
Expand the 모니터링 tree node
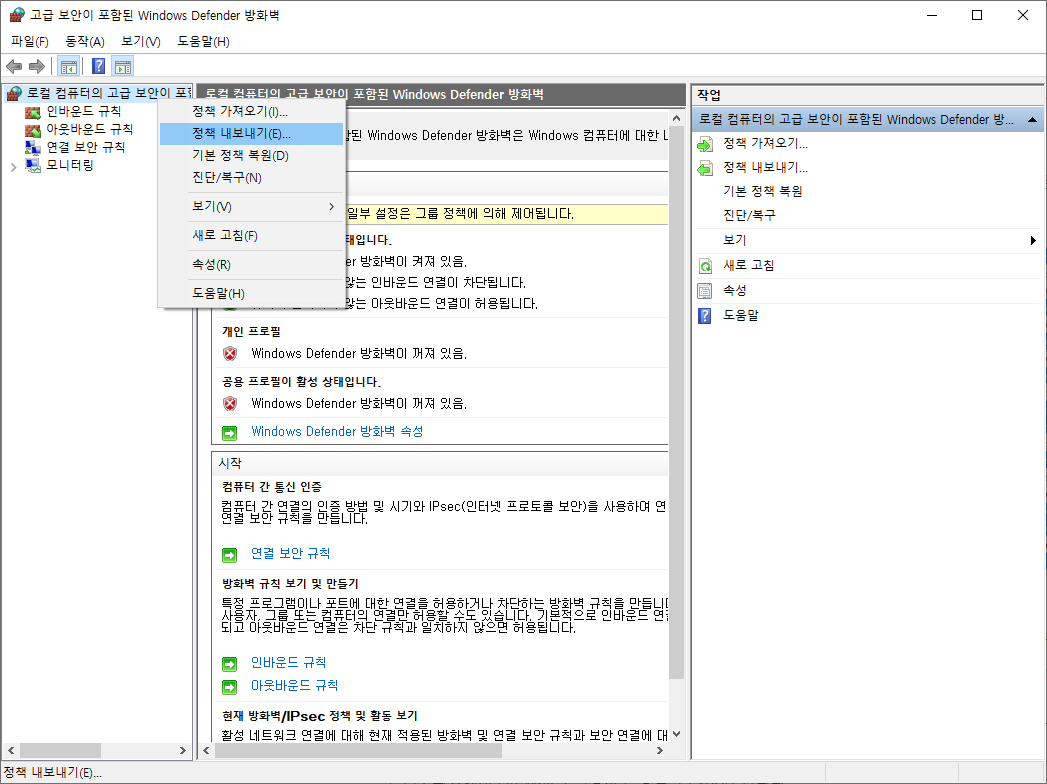(x=13, y=167)
